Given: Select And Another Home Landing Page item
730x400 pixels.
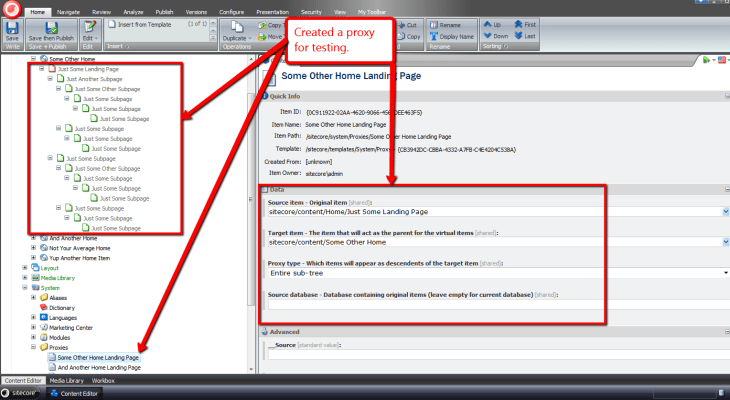Looking at the screenshot, I should click(x=98, y=367).
